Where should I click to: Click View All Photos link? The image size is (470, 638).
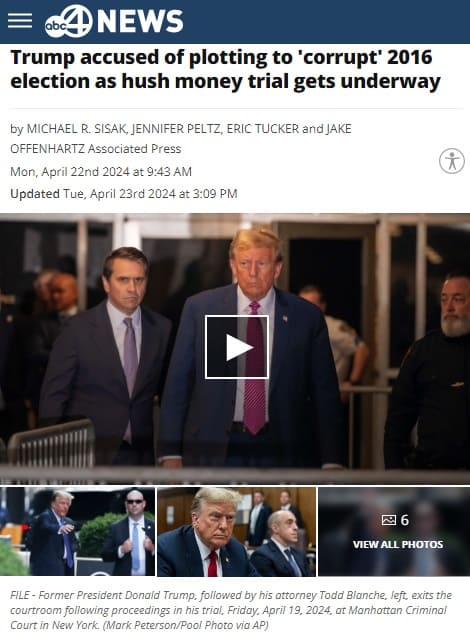point(398,544)
